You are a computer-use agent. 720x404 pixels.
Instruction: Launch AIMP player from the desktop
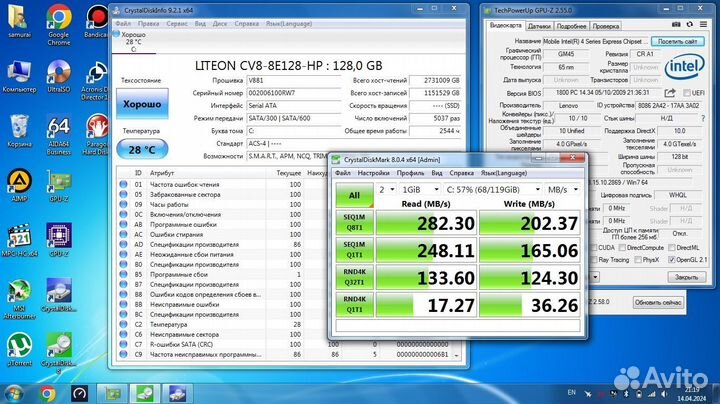(19, 185)
